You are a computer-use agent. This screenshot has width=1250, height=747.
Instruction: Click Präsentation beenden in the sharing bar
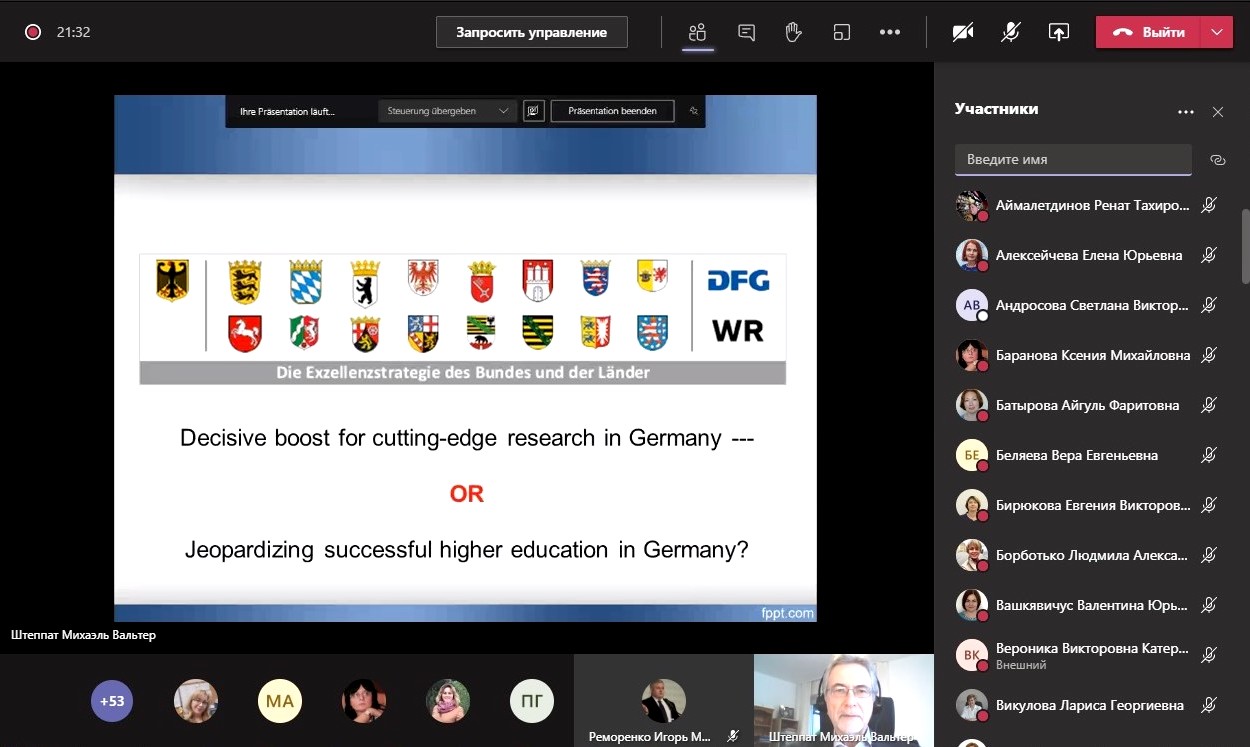[x=612, y=111]
